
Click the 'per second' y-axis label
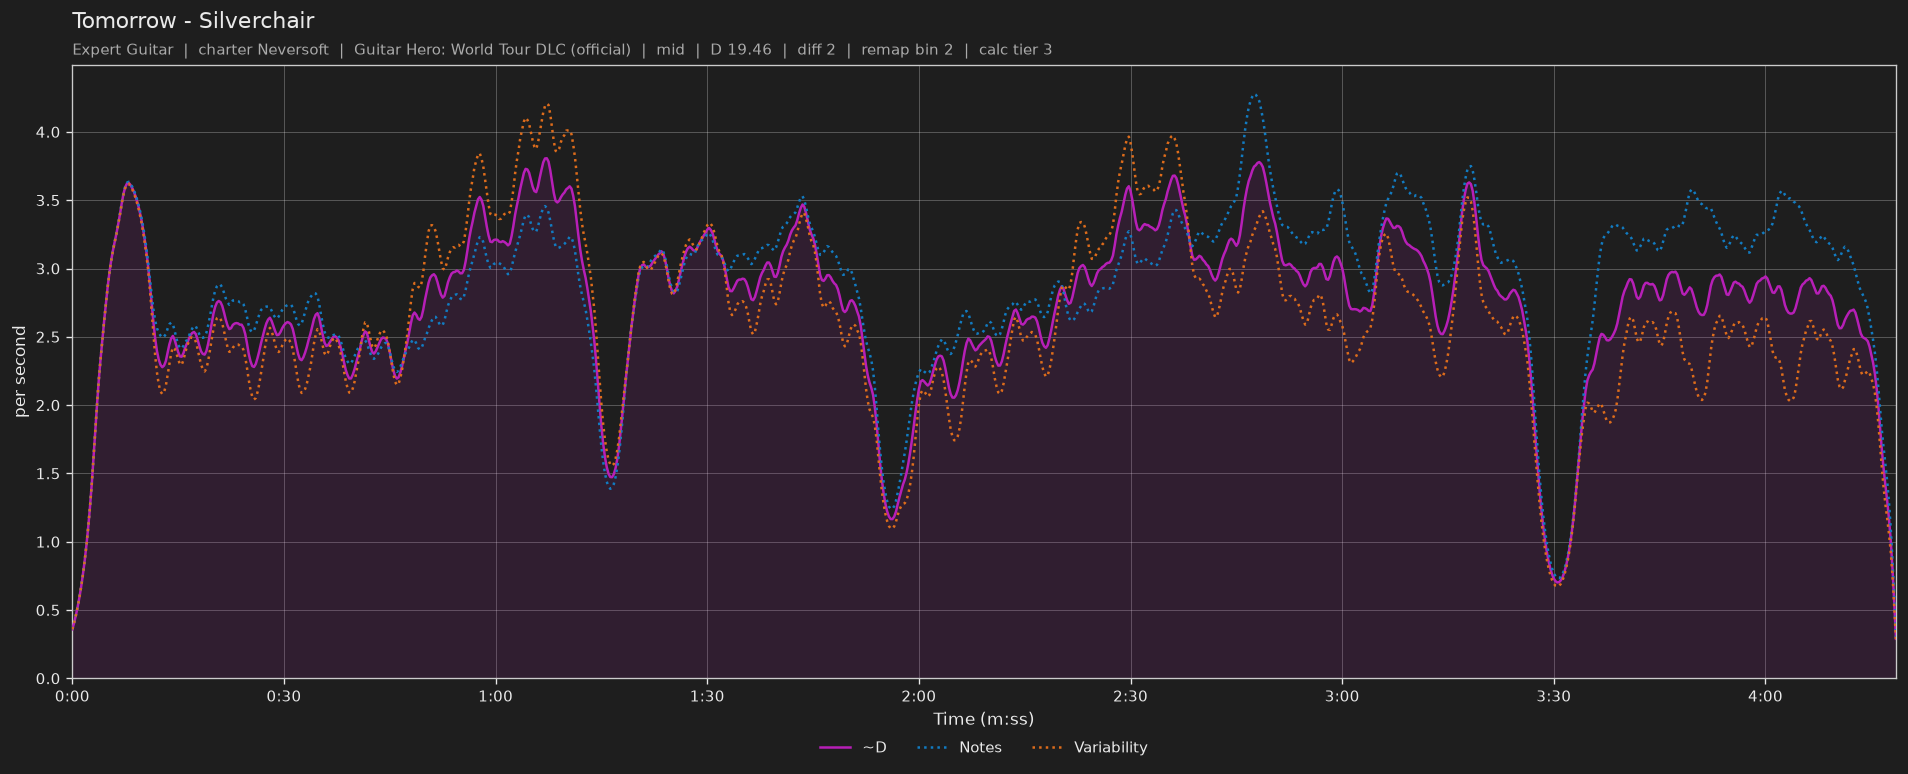[x=20, y=371]
